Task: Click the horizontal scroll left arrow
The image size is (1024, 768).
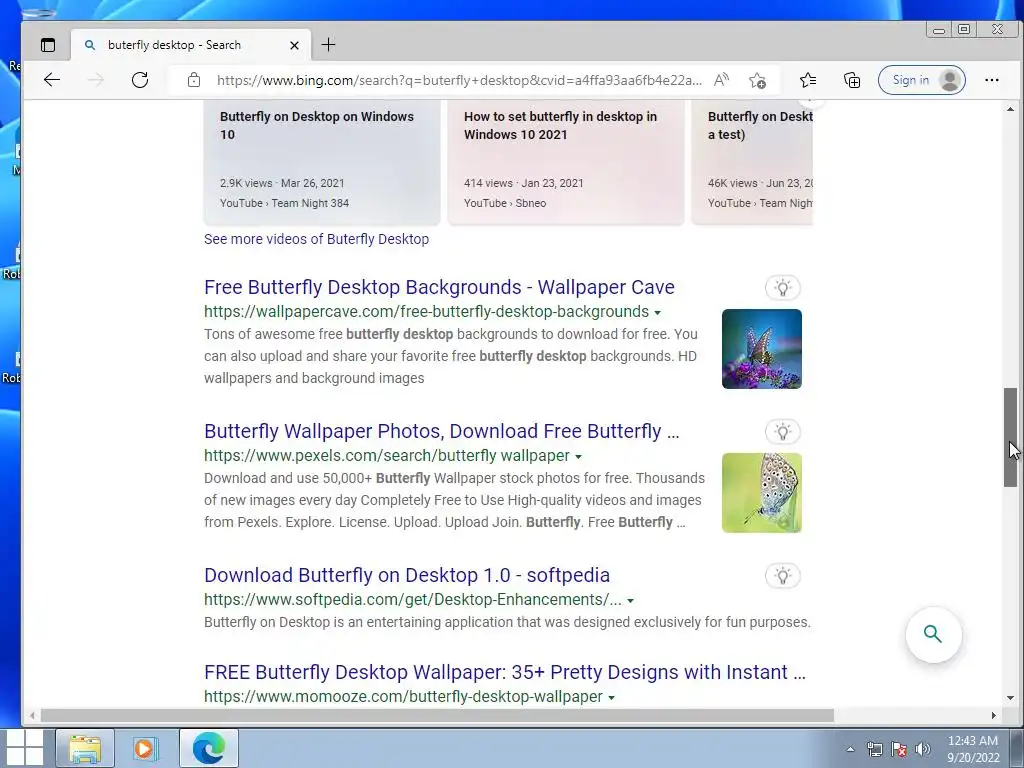Action: pos(31,715)
